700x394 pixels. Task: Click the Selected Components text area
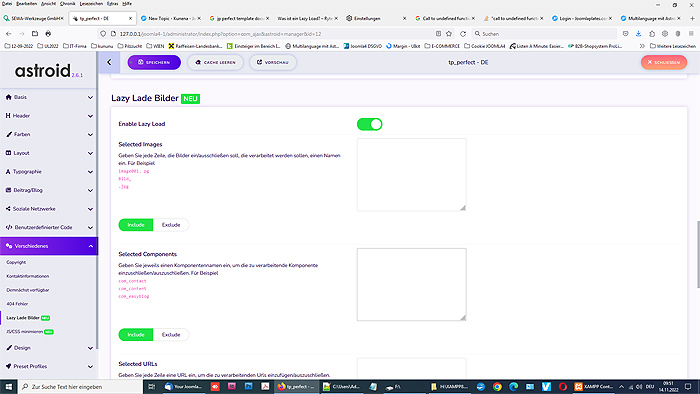[412, 284]
